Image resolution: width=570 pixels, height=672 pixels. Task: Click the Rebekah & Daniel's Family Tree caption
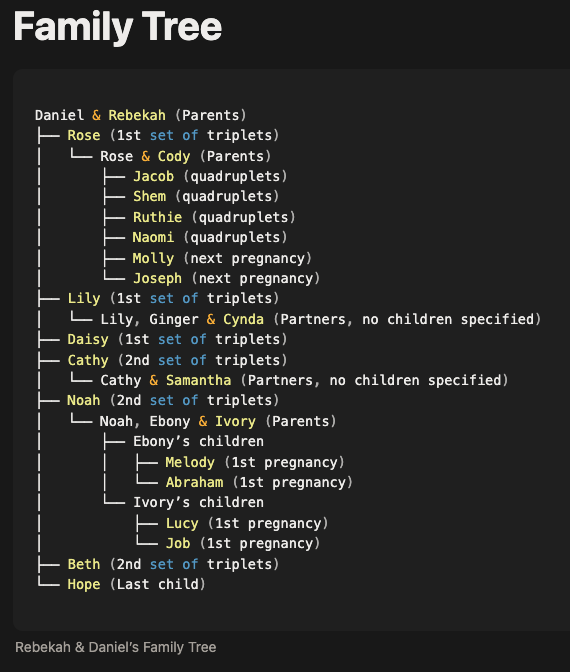(116, 647)
